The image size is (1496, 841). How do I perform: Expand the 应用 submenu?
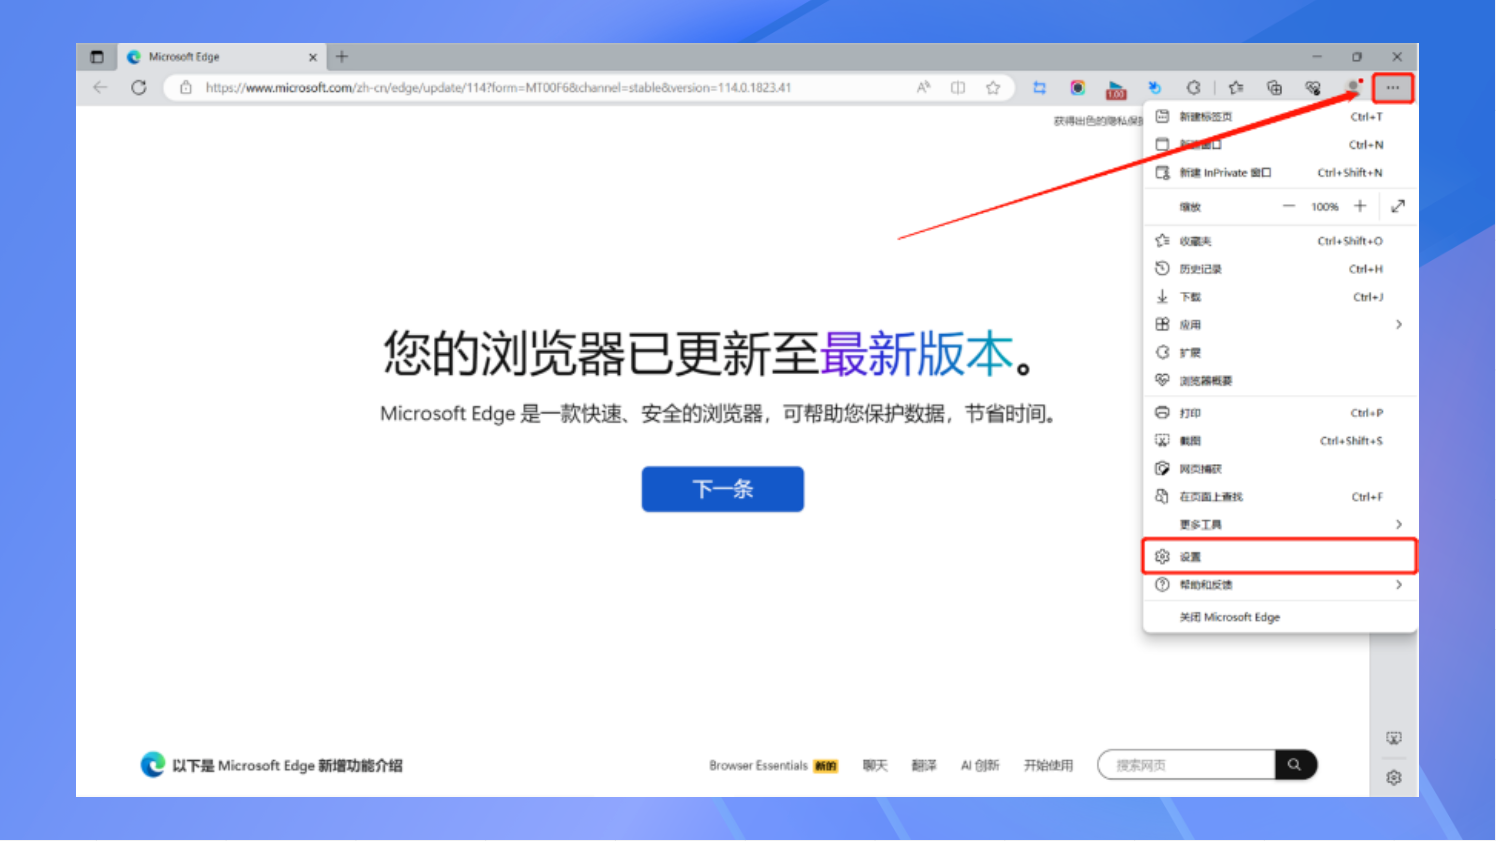(x=1280, y=325)
